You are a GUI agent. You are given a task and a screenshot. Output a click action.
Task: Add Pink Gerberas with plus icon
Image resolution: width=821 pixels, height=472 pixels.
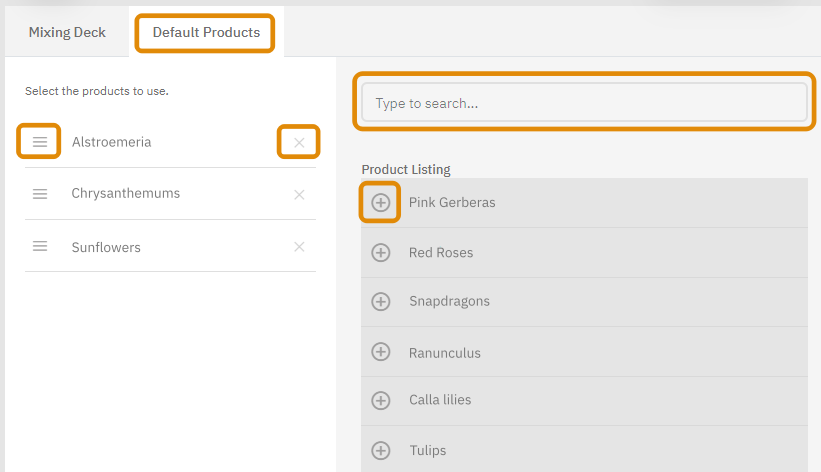point(381,202)
